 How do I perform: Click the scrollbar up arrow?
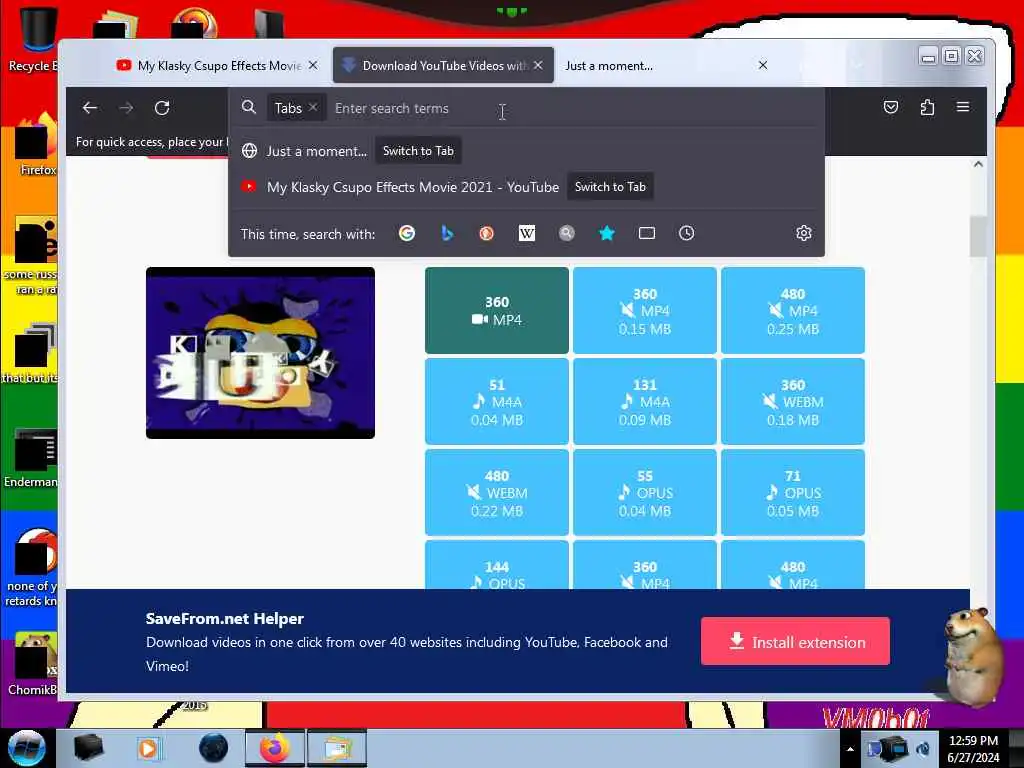click(x=978, y=164)
